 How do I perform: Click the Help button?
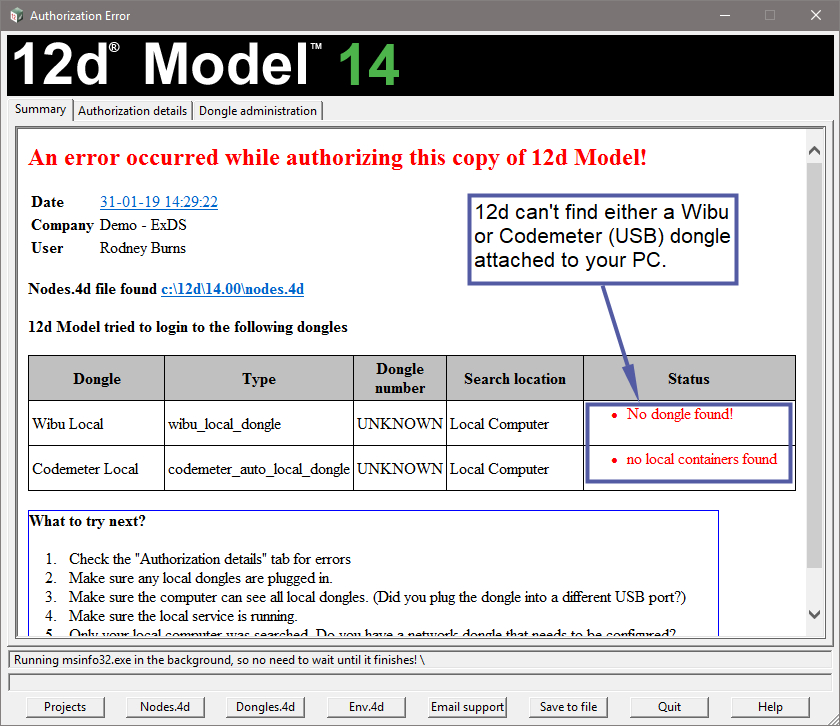click(x=770, y=707)
